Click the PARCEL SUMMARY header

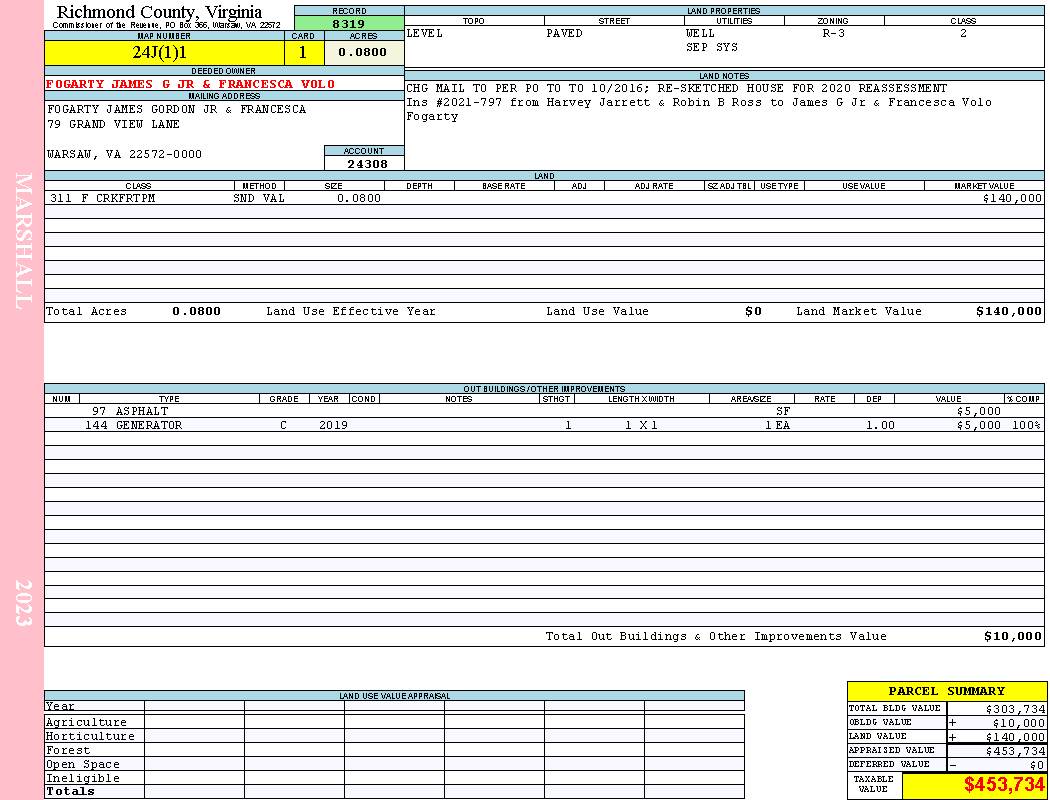point(946,691)
